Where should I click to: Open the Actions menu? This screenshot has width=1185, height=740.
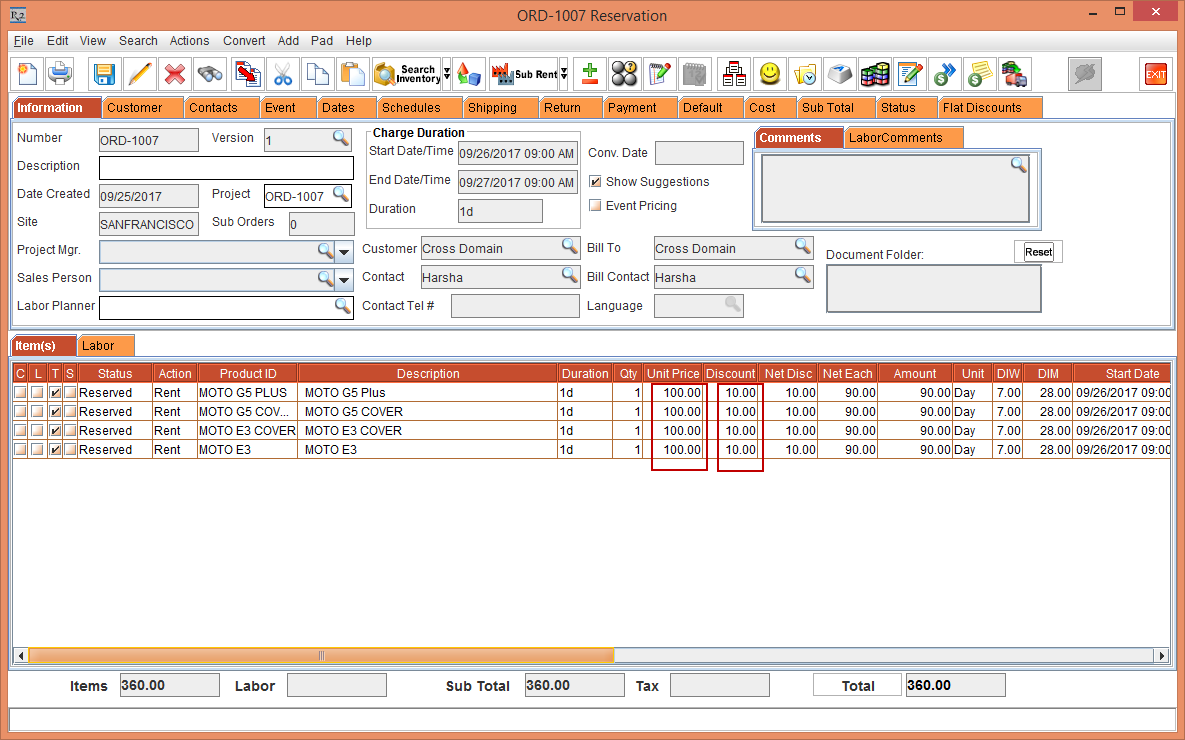pyautogui.click(x=189, y=41)
